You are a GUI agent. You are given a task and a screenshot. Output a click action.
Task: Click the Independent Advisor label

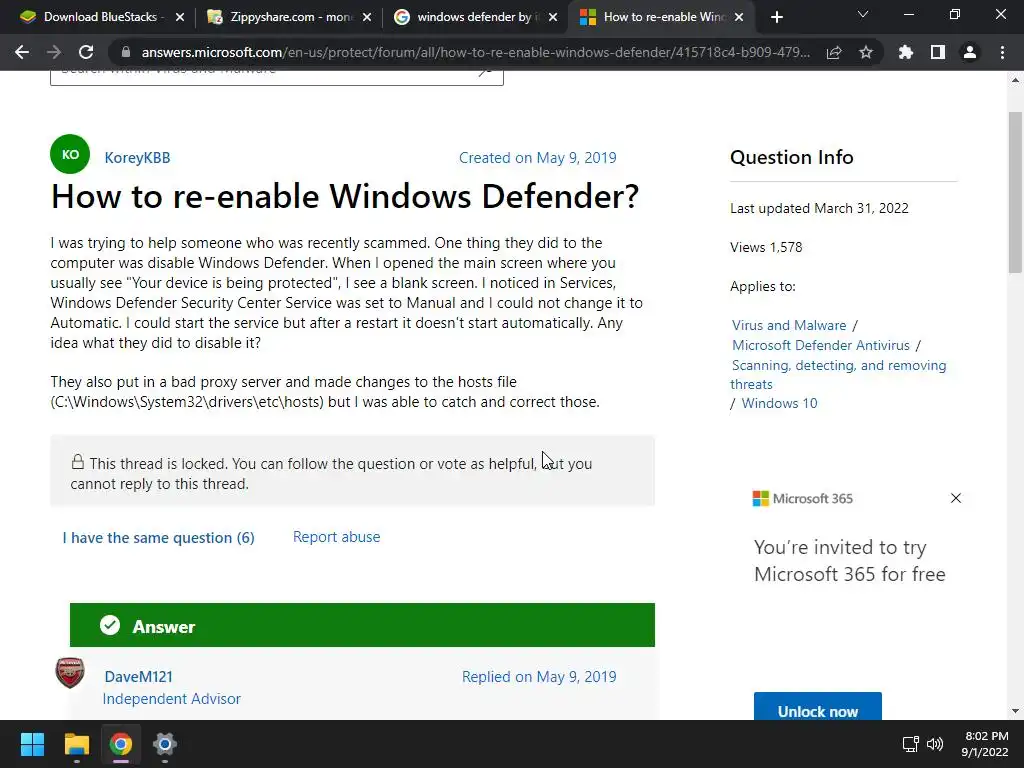point(172,698)
